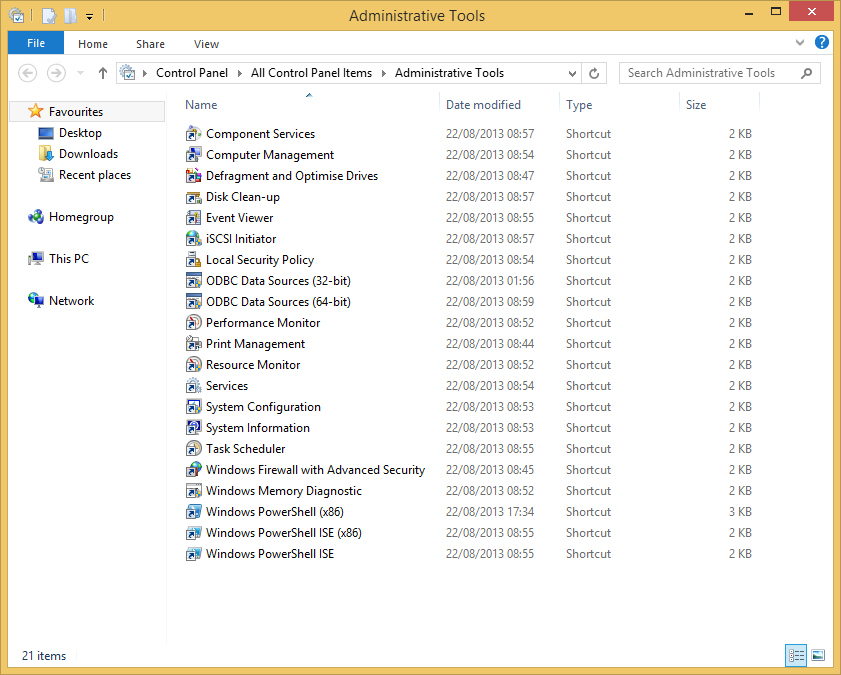Refresh the Administrative Tools folder
Image resolution: width=841 pixels, height=675 pixels.
pos(594,73)
